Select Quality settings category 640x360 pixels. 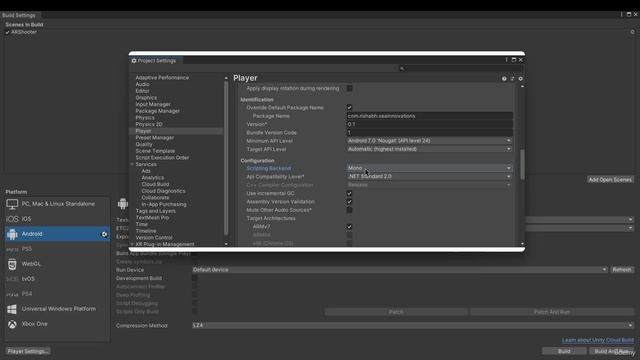[x=144, y=144]
